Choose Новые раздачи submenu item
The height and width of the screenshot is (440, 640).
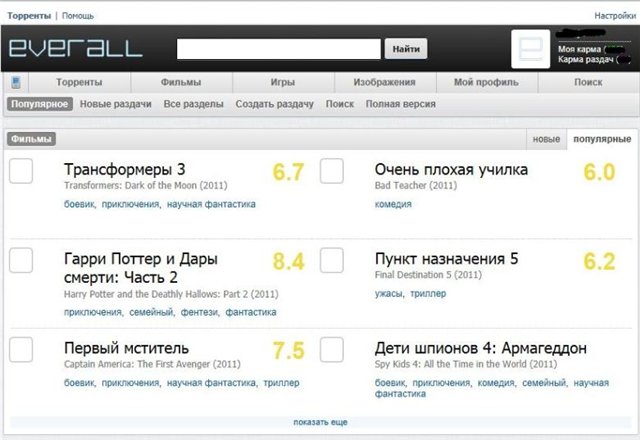coord(116,104)
